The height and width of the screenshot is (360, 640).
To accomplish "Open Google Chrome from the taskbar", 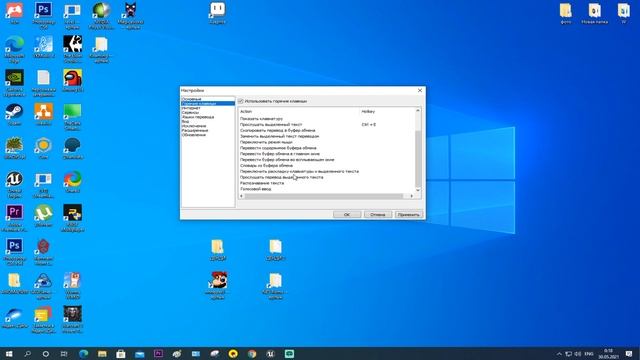I will tap(252, 353).
